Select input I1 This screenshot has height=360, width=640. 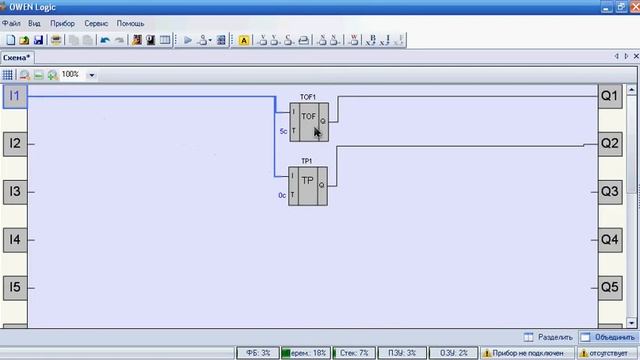15,96
